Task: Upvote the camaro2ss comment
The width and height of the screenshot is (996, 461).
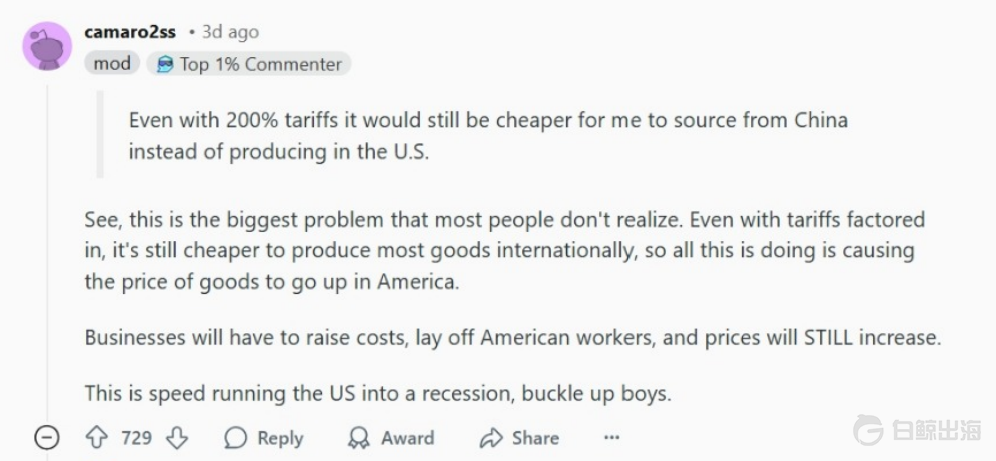Action: pos(97,438)
